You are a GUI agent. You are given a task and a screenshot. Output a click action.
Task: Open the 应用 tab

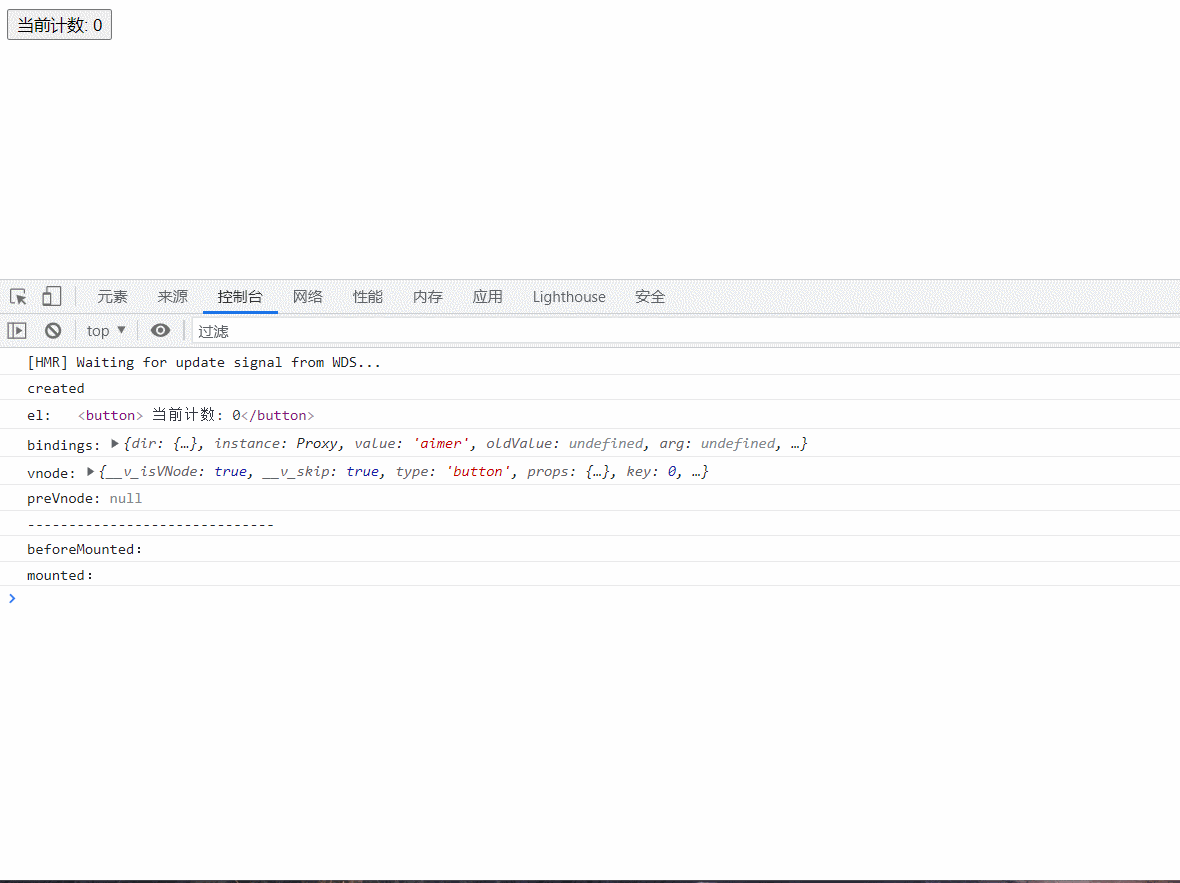click(x=488, y=297)
